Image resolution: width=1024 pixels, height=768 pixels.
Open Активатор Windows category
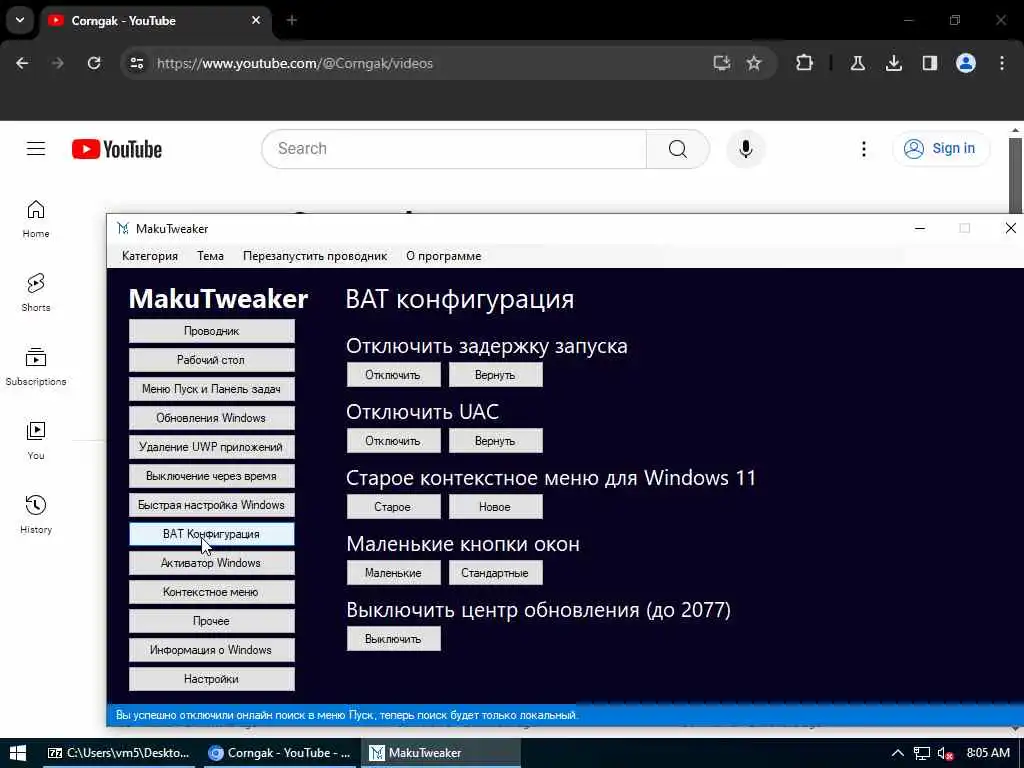click(x=212, y=563)
